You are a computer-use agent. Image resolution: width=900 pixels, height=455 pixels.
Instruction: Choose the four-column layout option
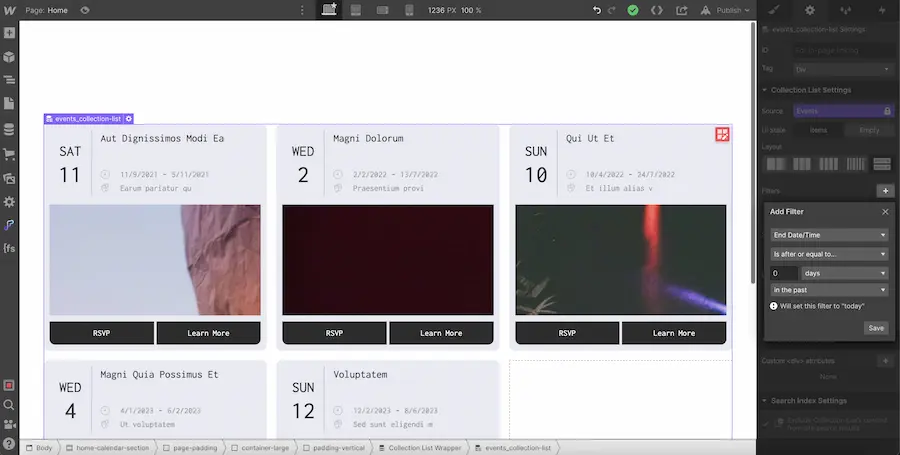[x=828, y=164]
